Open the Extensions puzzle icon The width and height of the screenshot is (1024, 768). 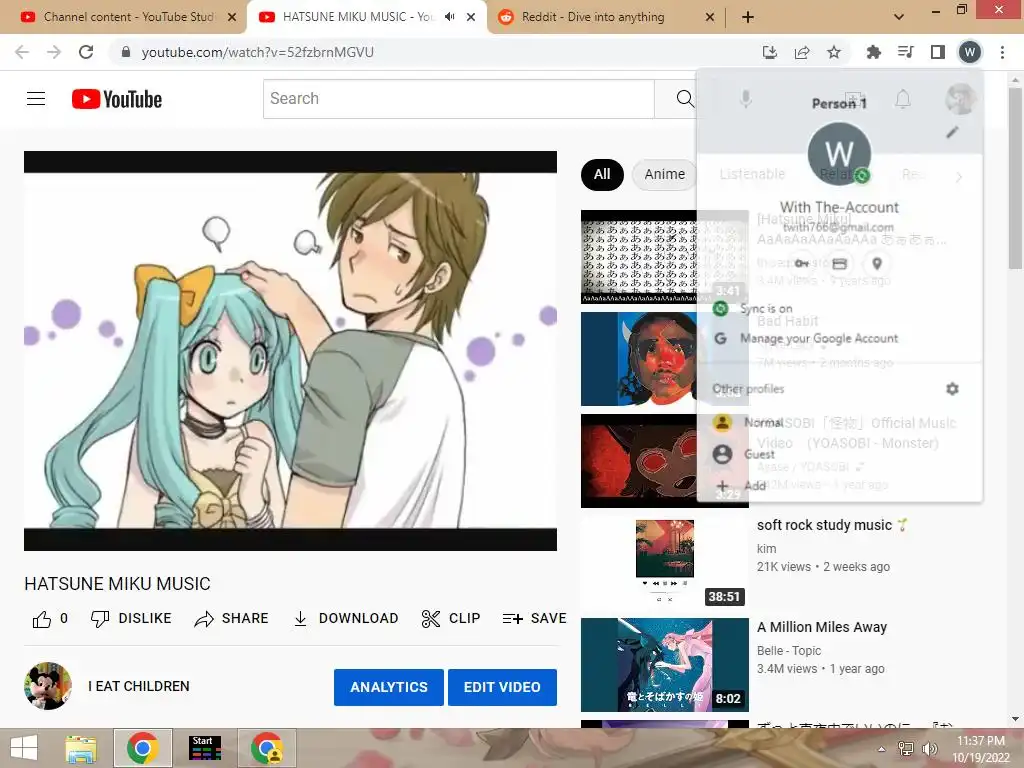873,52
